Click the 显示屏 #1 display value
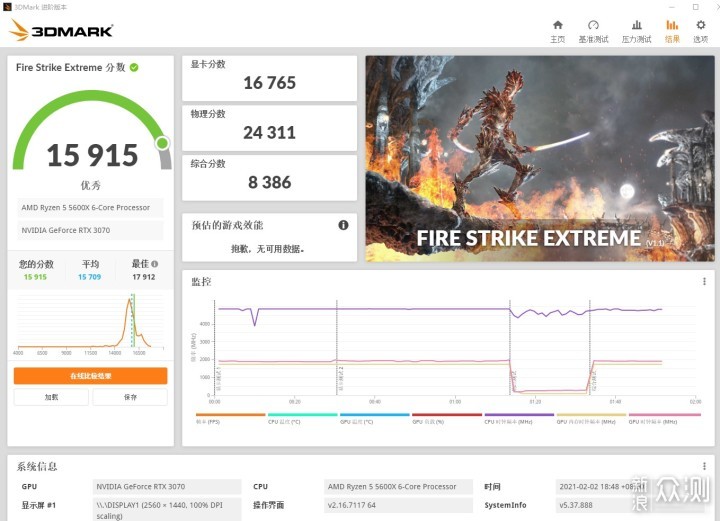Screen dimensions: 720x521 point(167,510)
